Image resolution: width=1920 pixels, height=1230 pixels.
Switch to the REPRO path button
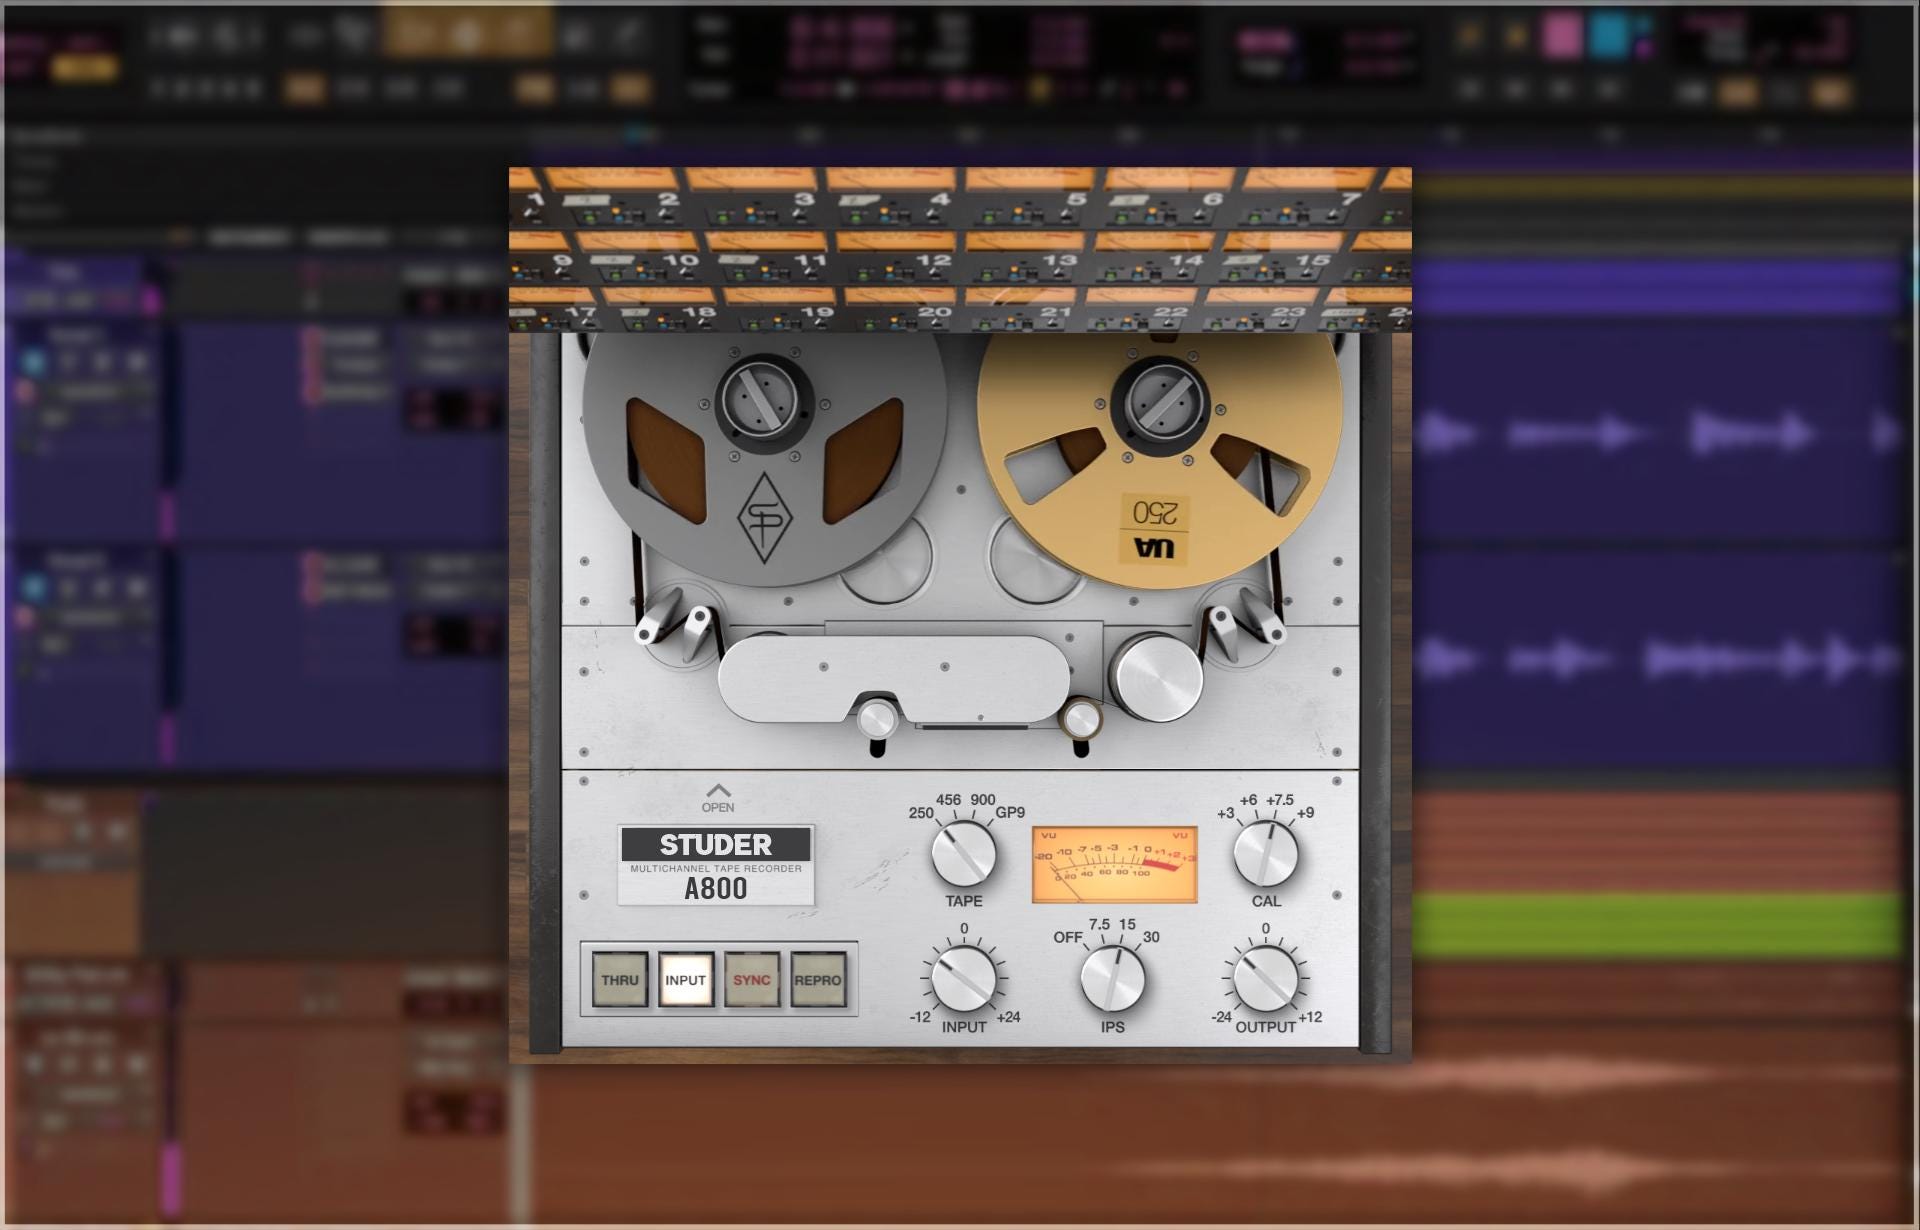click(817, 980)
